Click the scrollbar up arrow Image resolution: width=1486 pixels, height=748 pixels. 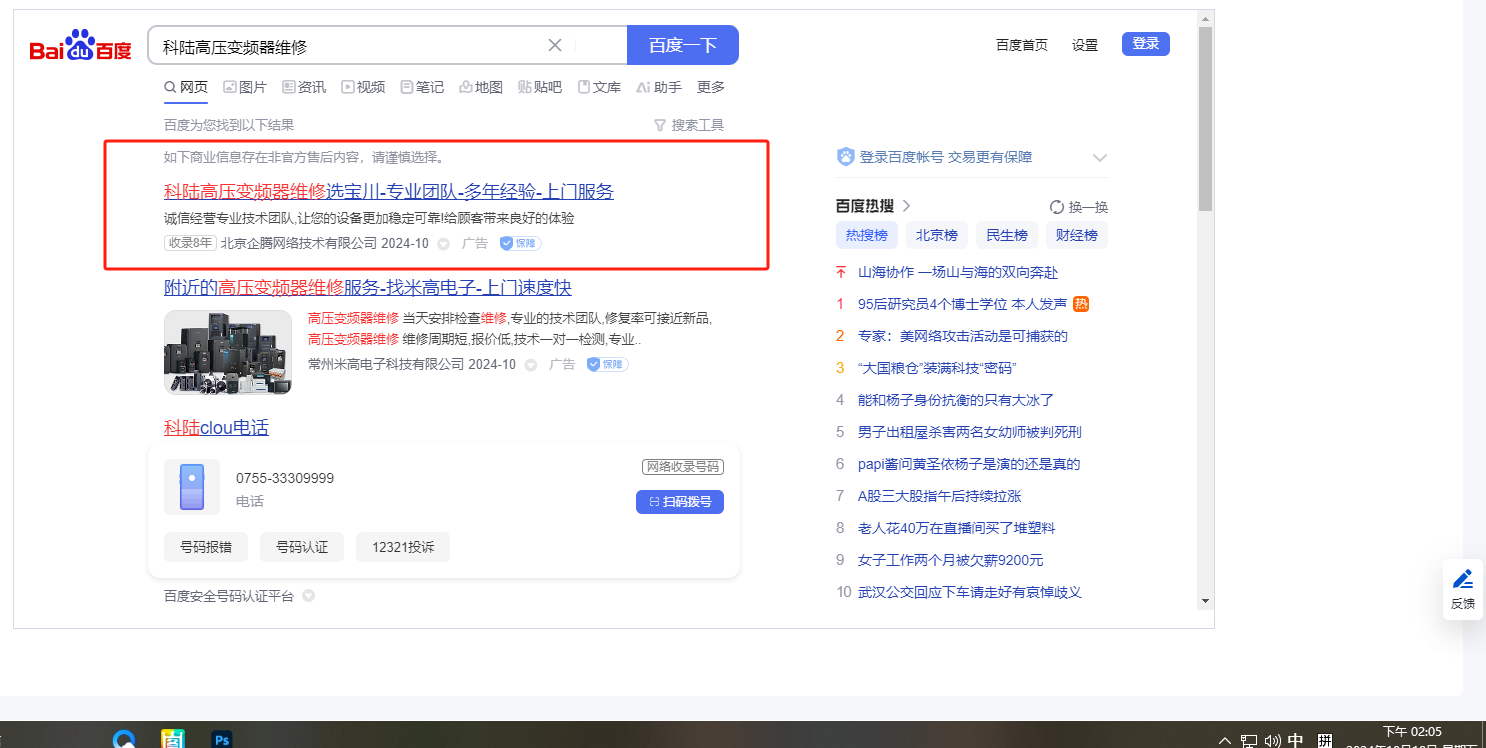pos(1205,18)
